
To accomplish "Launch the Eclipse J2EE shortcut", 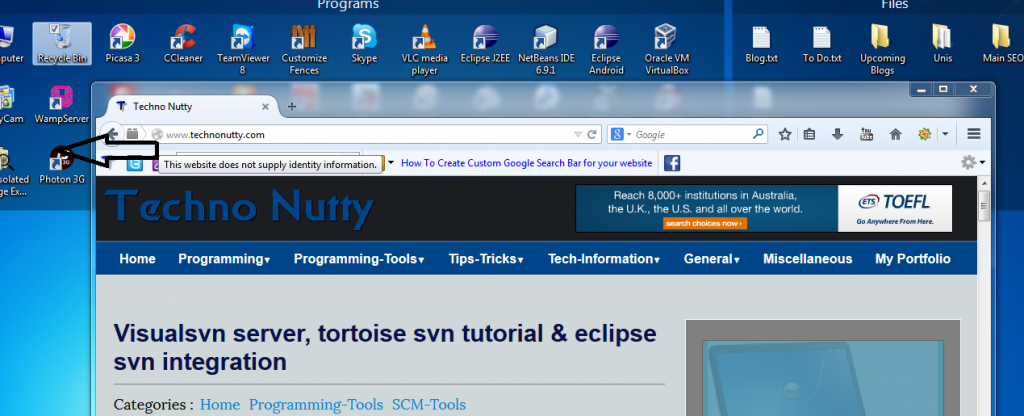I will tap(485, 43).
